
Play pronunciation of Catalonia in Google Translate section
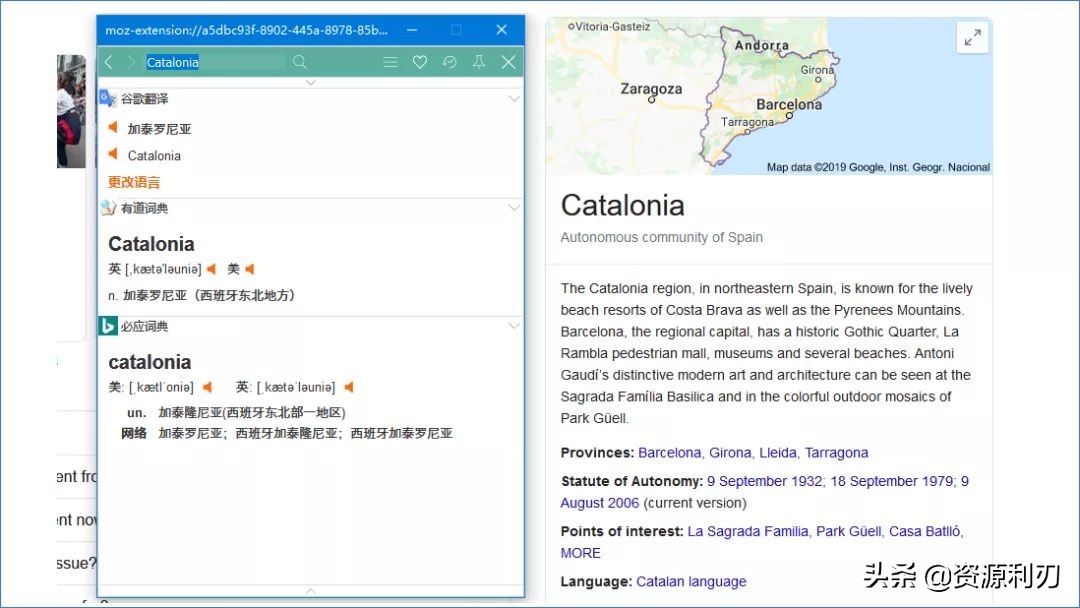coord(113,154)
